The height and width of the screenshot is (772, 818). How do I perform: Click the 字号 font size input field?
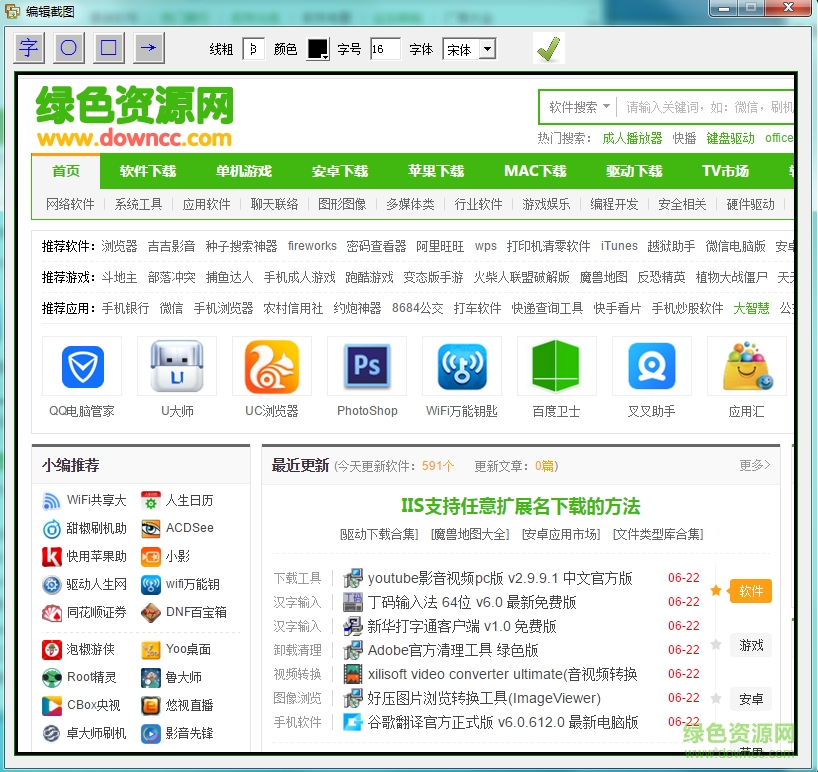pyautogui.click(x=385, y=48)
